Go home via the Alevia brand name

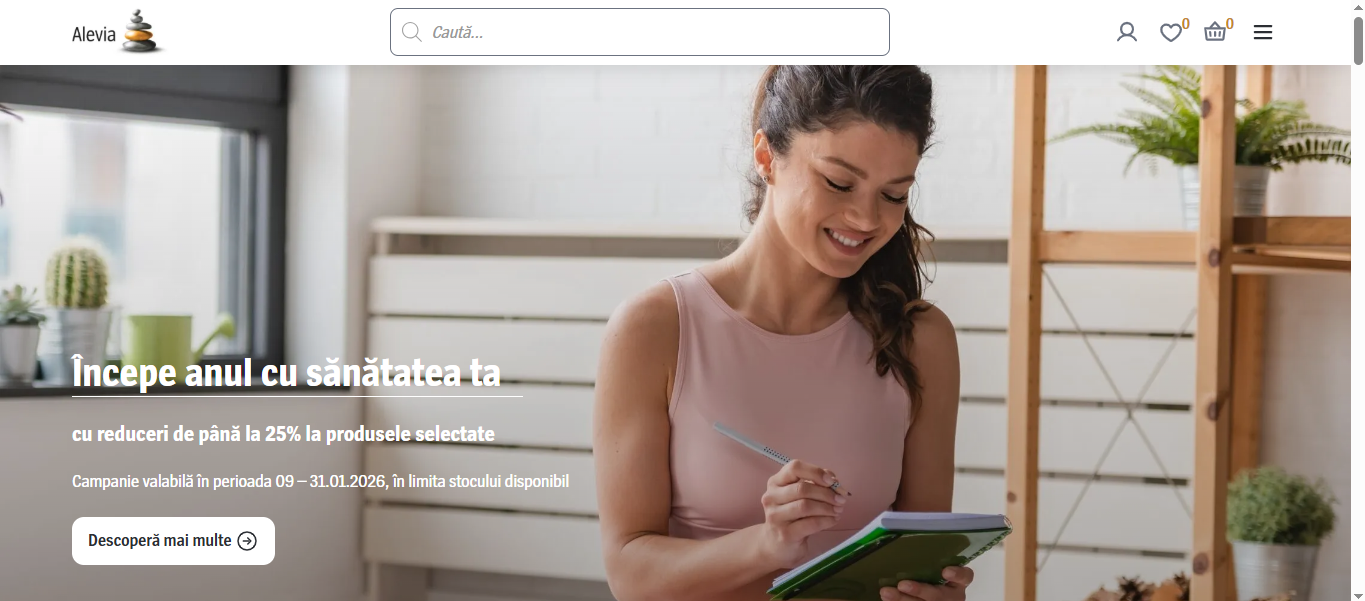(94, 36)
